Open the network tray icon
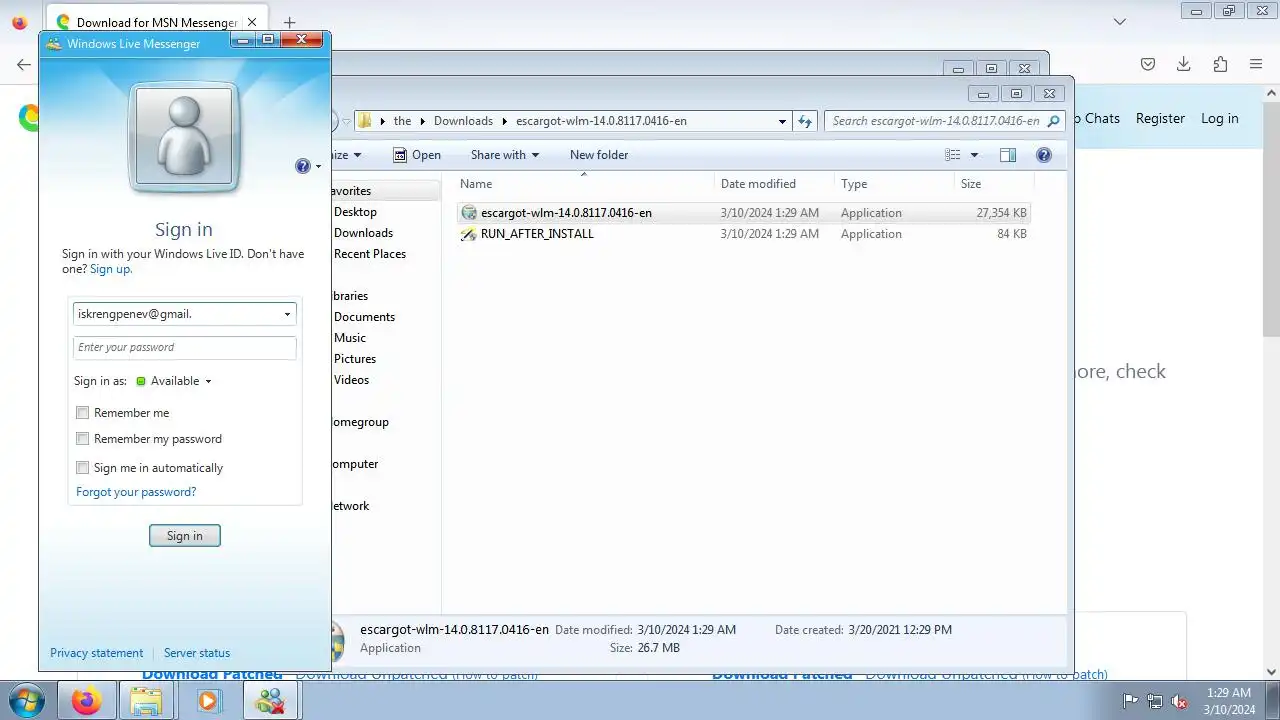 1155,701
